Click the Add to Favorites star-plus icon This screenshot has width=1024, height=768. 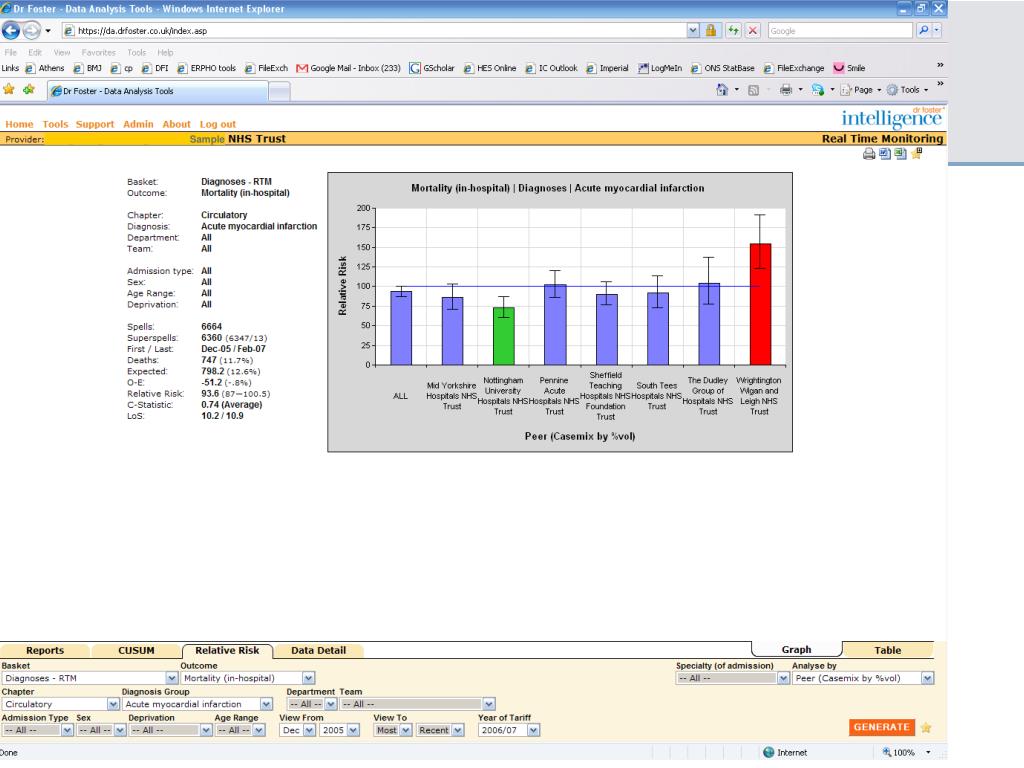point(29,89)
